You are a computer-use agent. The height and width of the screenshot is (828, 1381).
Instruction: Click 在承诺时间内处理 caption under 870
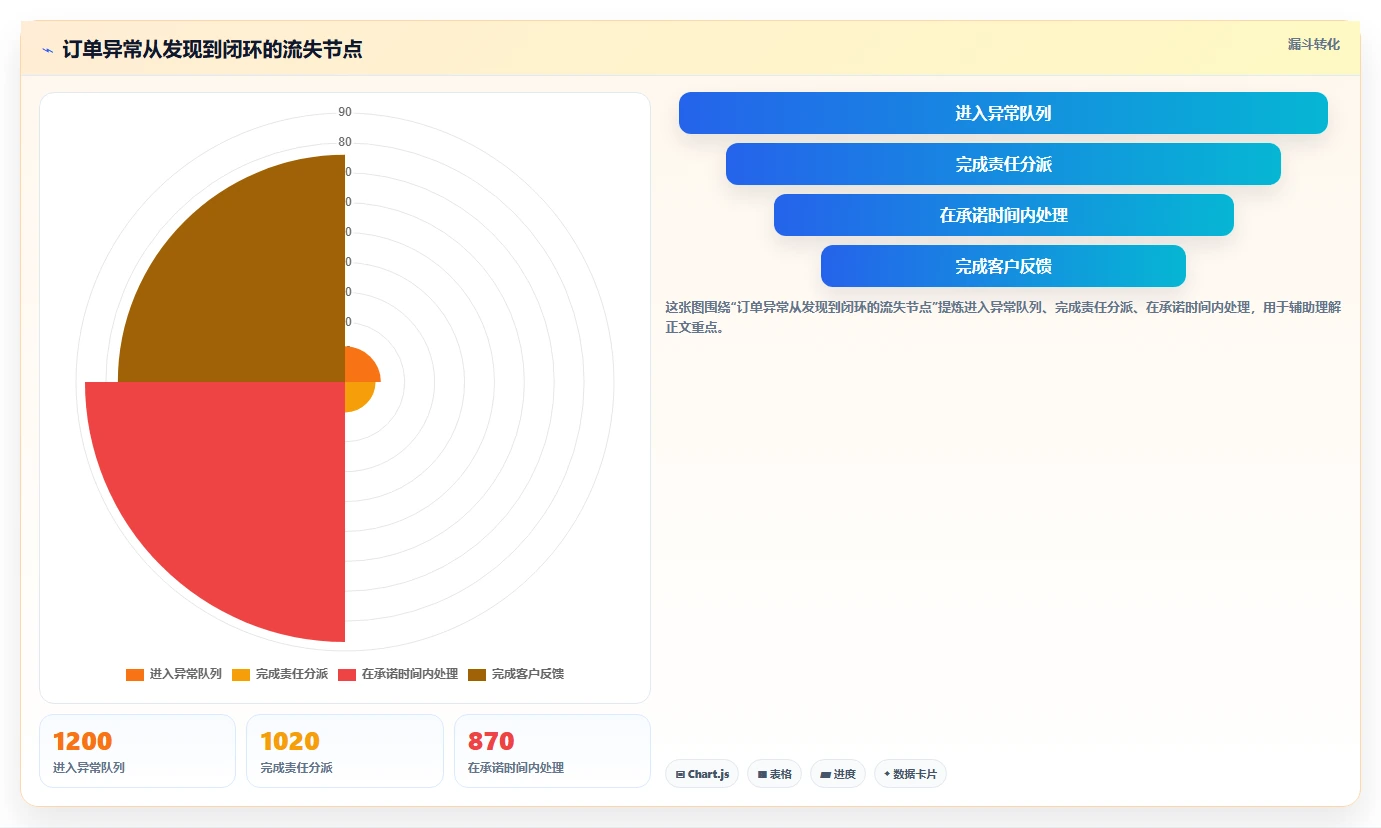(x=516, y=768)
